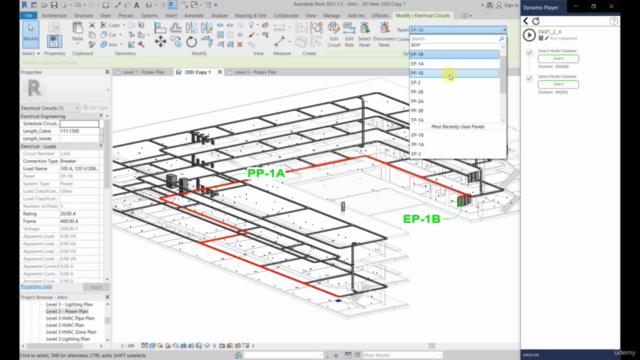
Task: Open the Paste dropdown arrow
Action: (77, 44)
